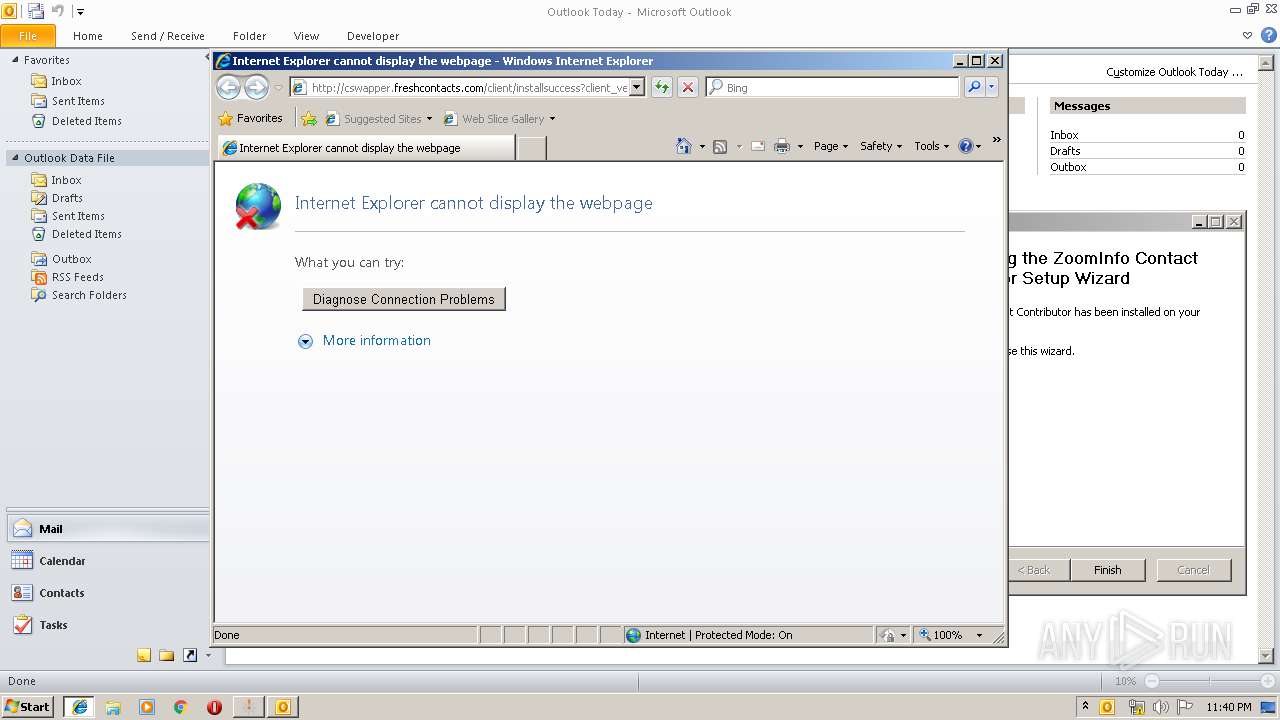Click the Outlook zoom slider track
The height and width of the screenshot is (720, 1280).
[1209, 681]
